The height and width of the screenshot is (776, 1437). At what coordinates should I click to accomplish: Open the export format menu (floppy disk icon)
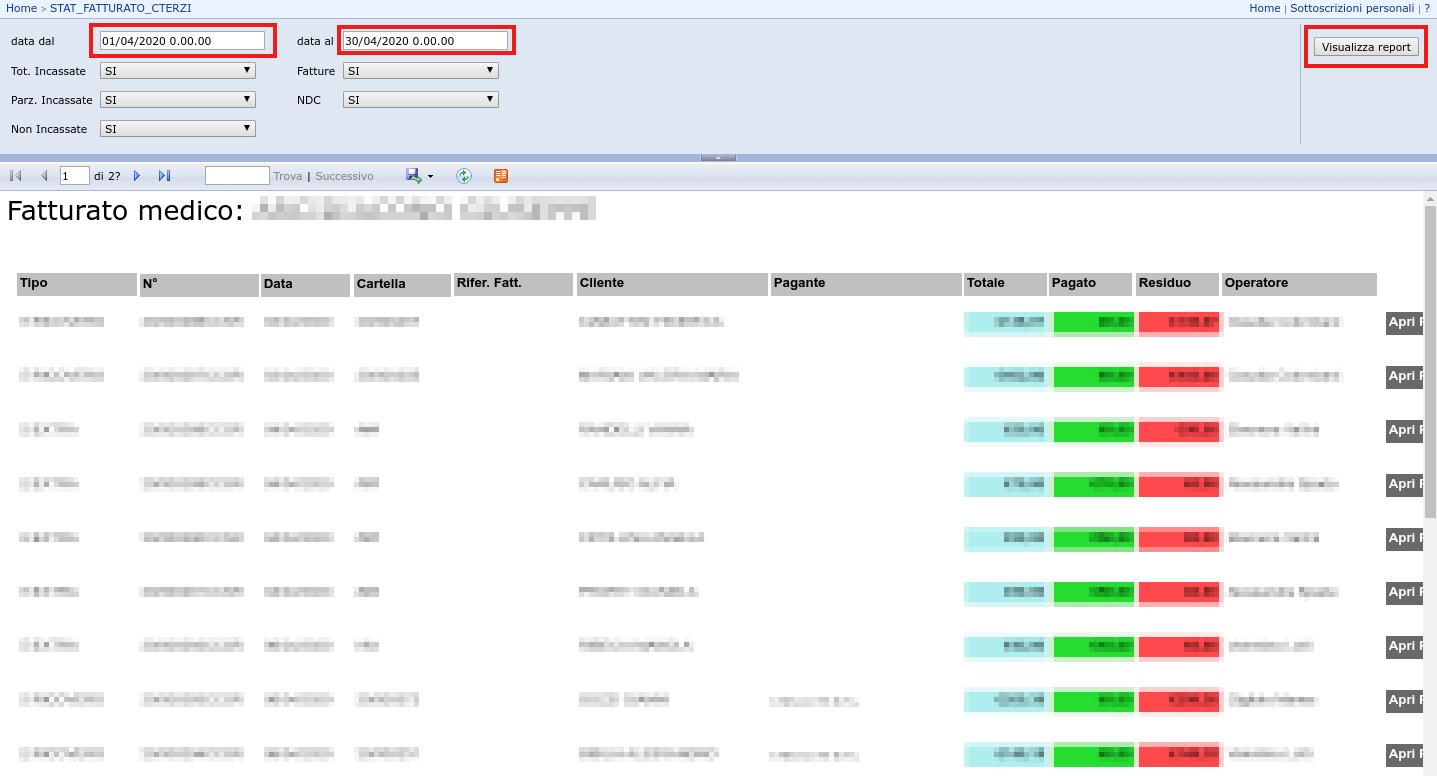click(x=419, y=176)
